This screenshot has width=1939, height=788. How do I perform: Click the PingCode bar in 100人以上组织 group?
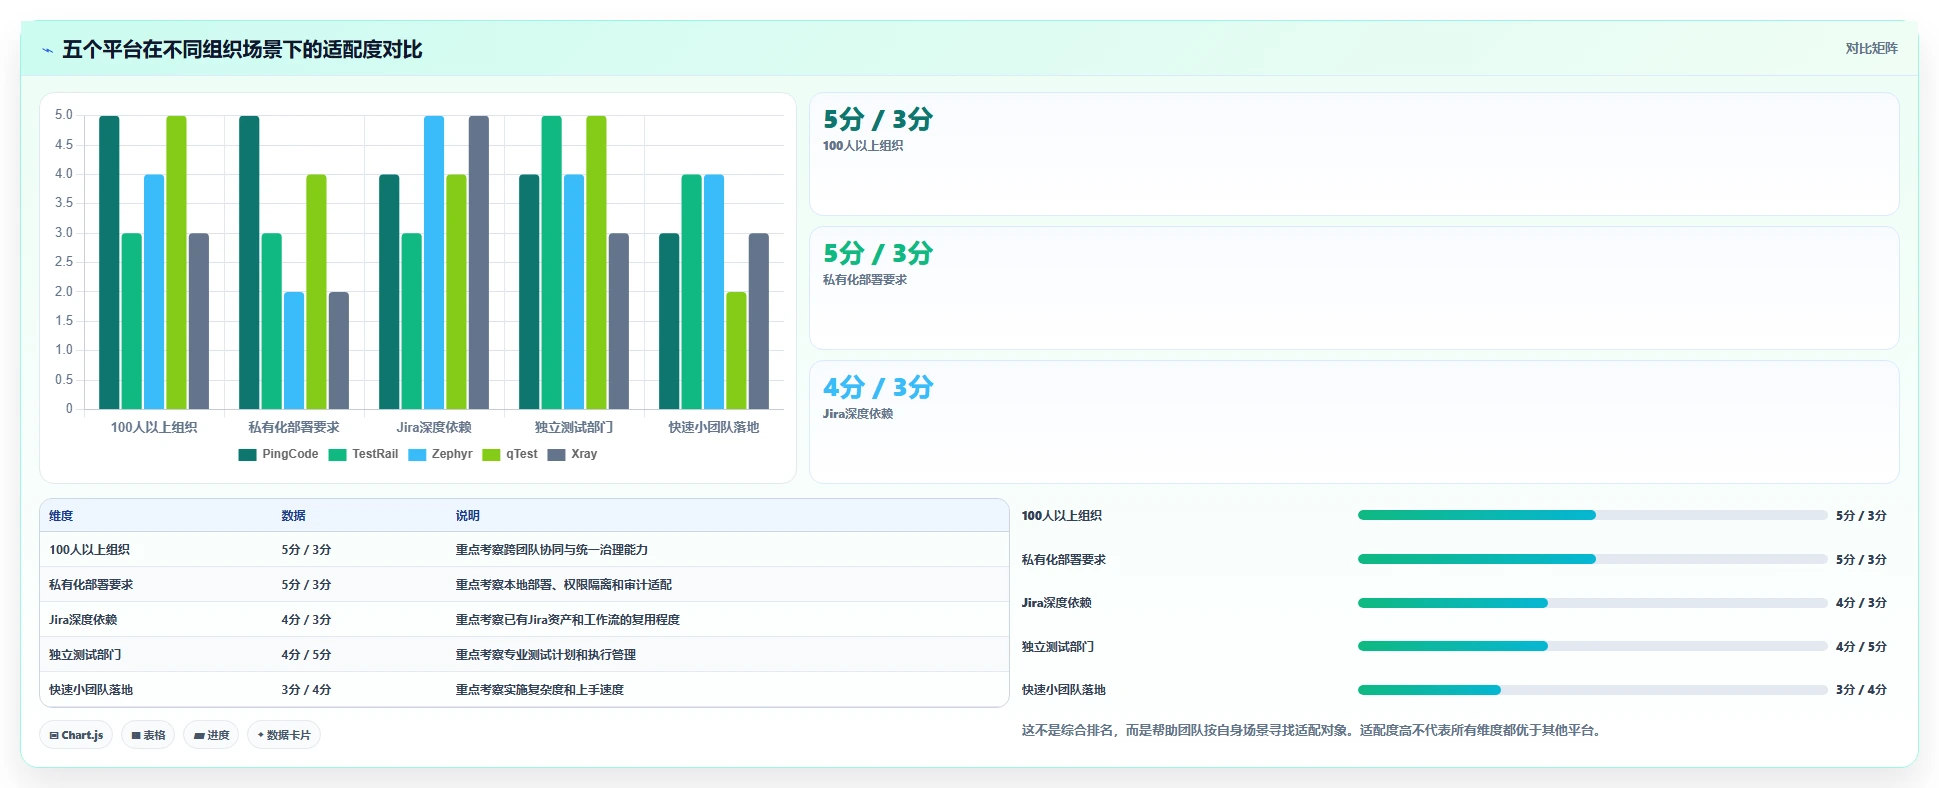coord(109,262)
